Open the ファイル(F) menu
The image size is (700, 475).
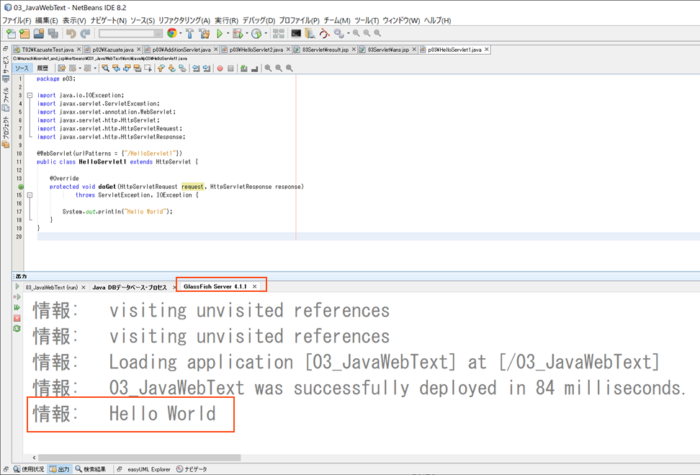click(x=17, y=21)
